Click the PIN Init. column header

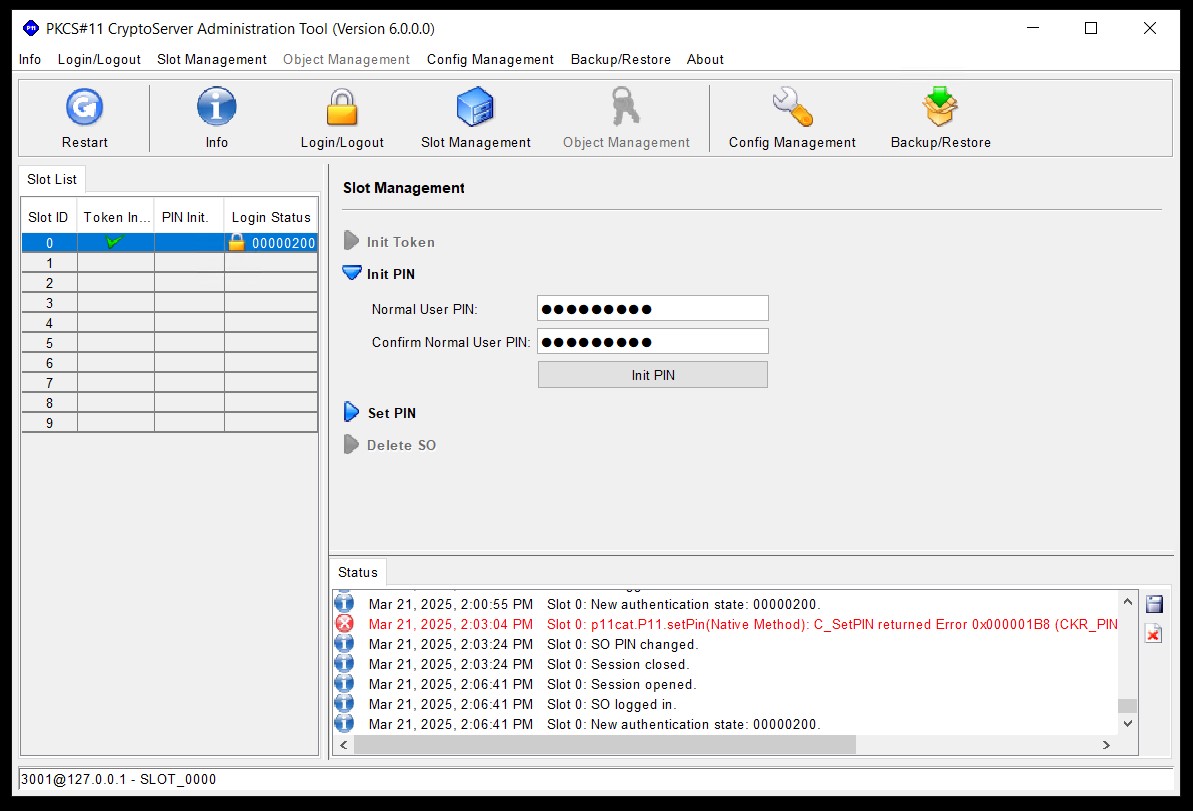coord(189,218)
